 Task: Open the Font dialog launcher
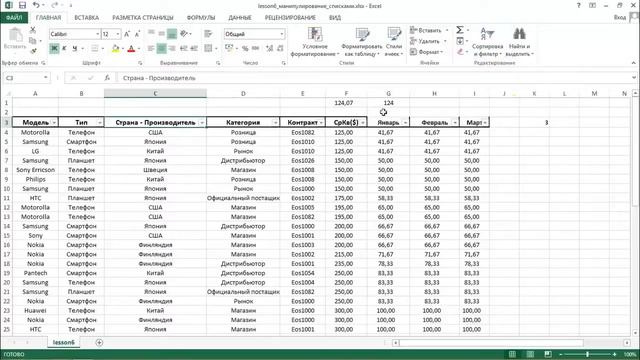[140, 63]
